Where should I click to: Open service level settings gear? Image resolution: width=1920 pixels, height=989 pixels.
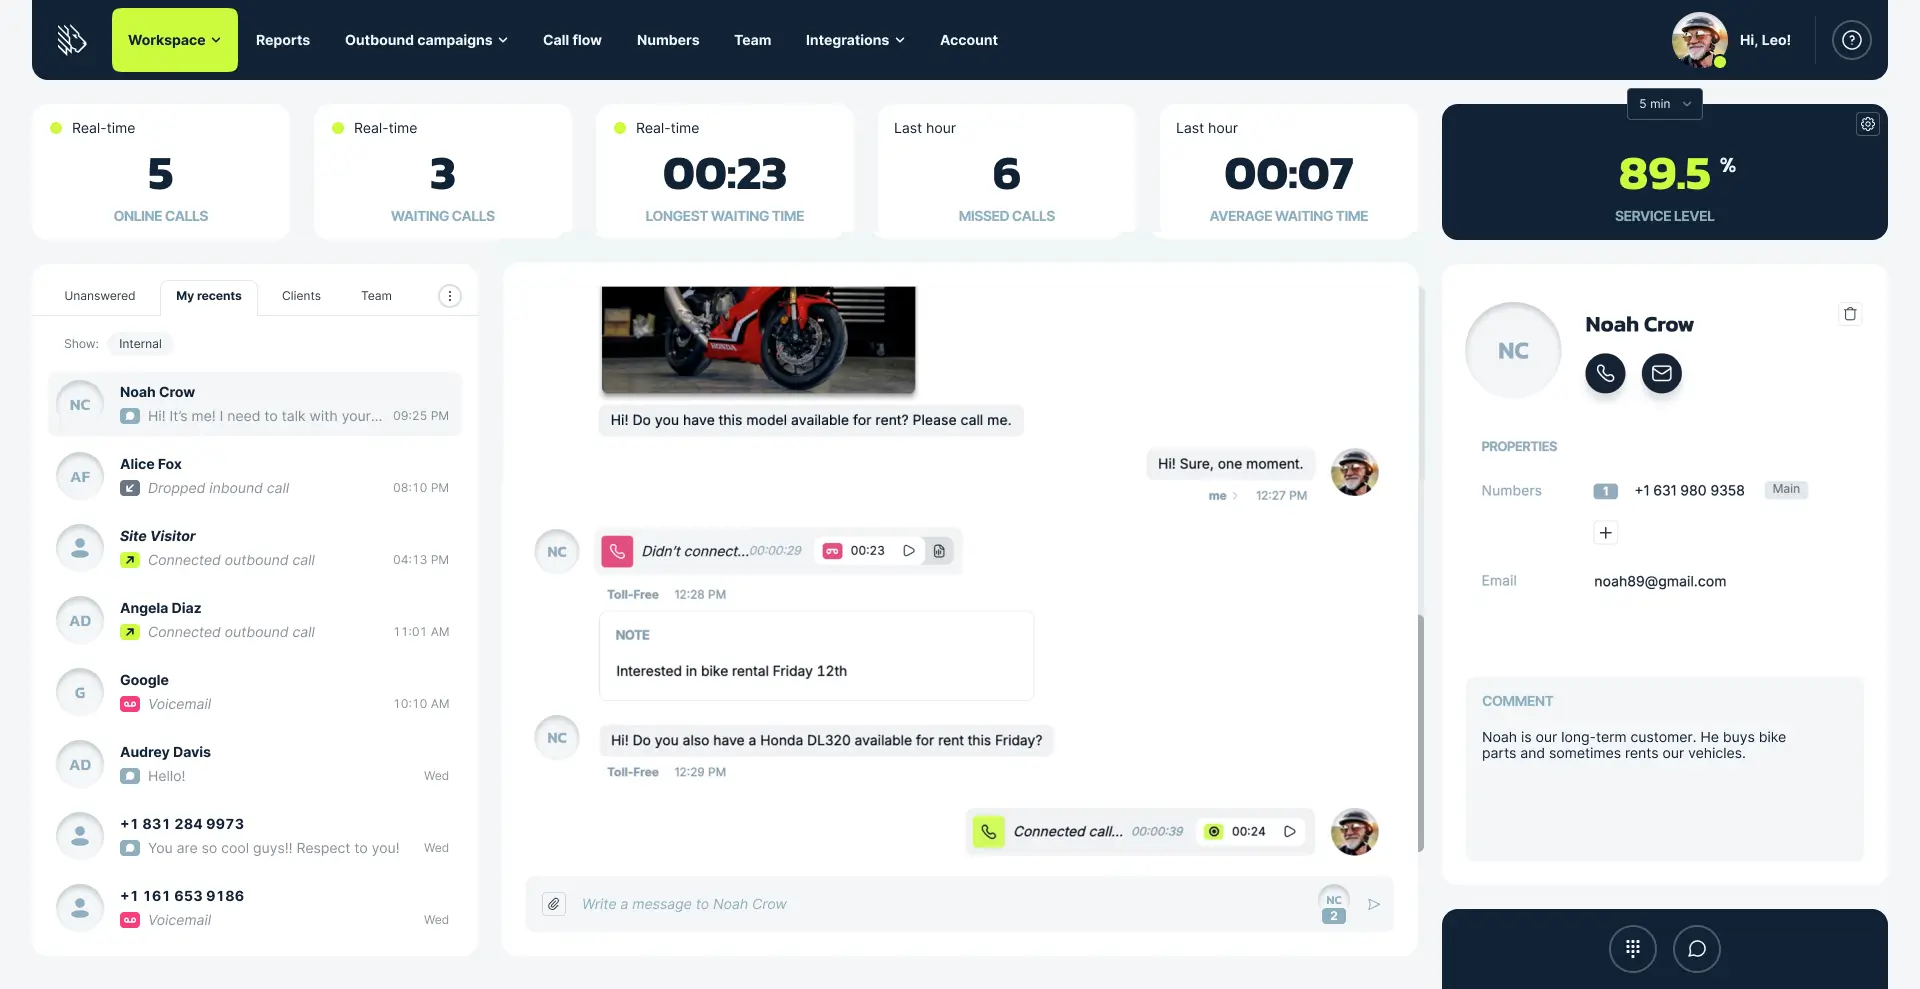point(1867,124)
